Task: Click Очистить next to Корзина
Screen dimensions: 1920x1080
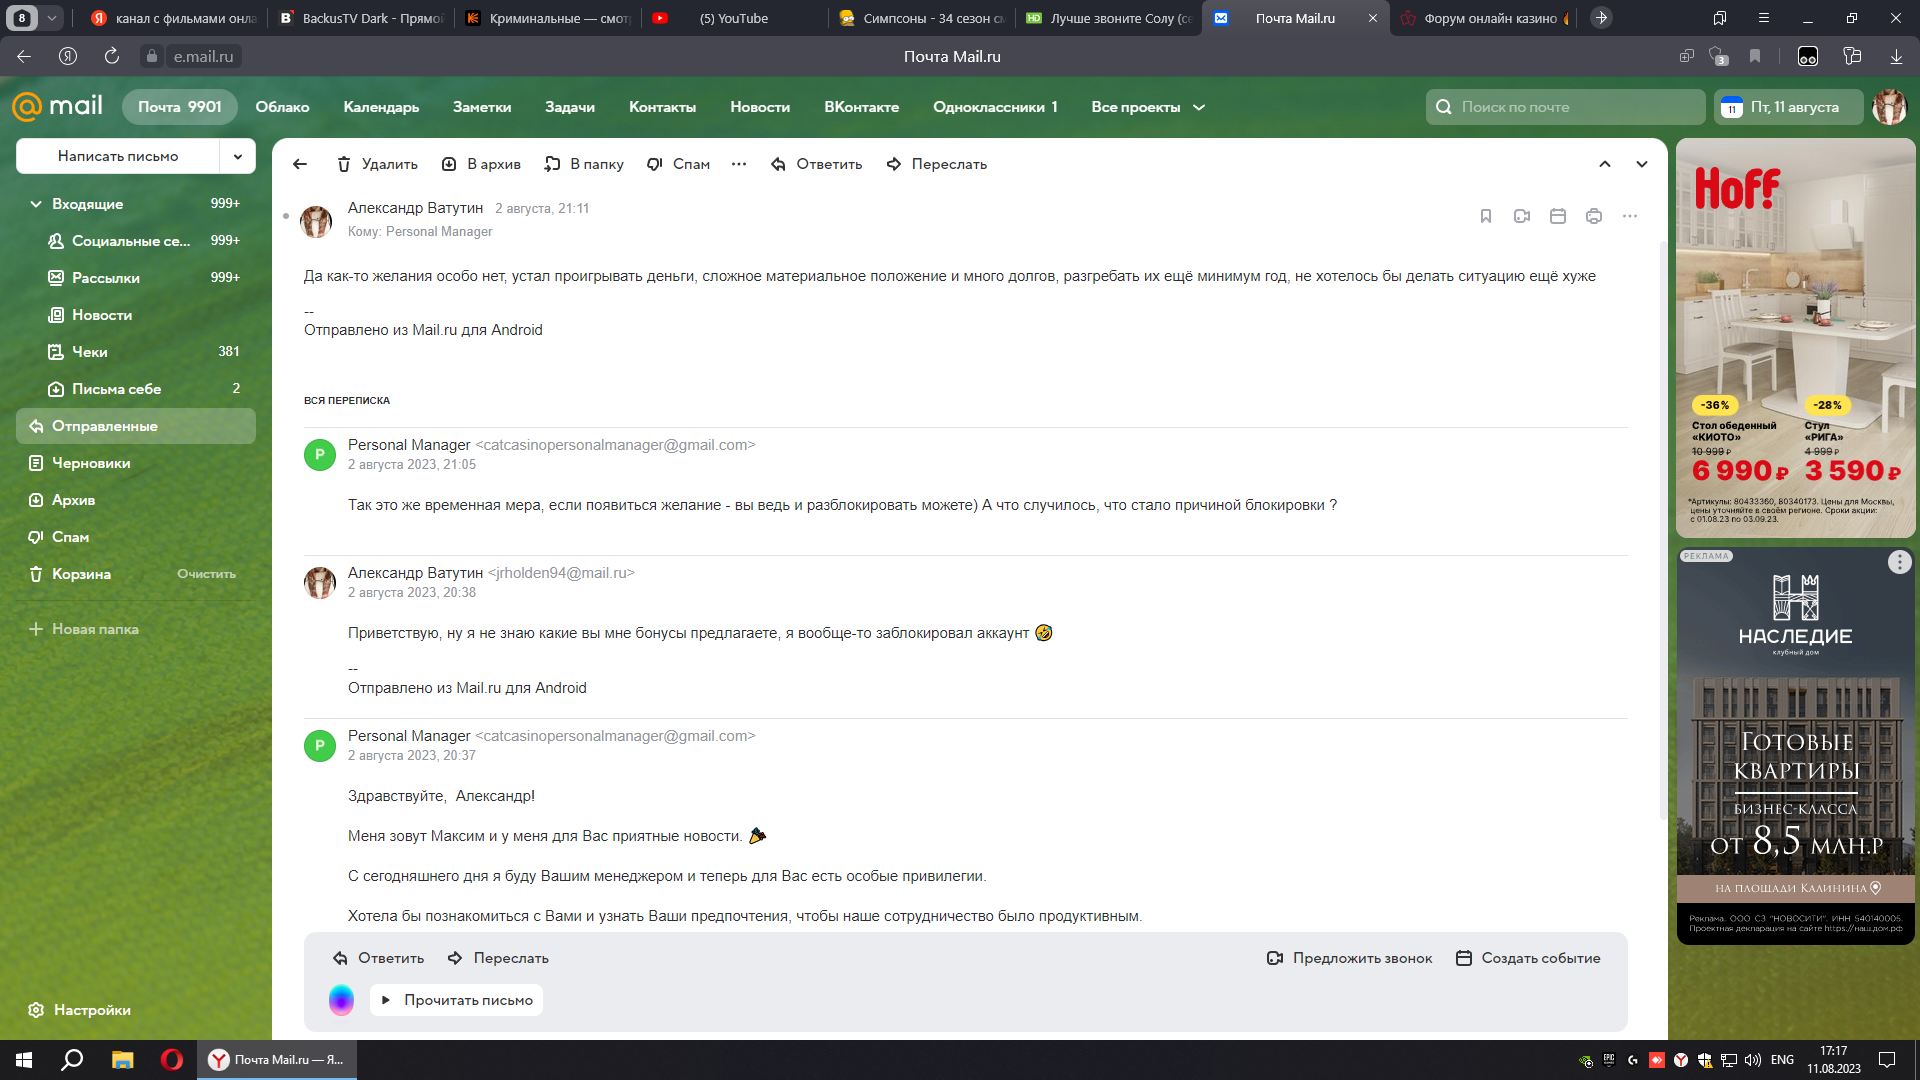Action: 207,574
